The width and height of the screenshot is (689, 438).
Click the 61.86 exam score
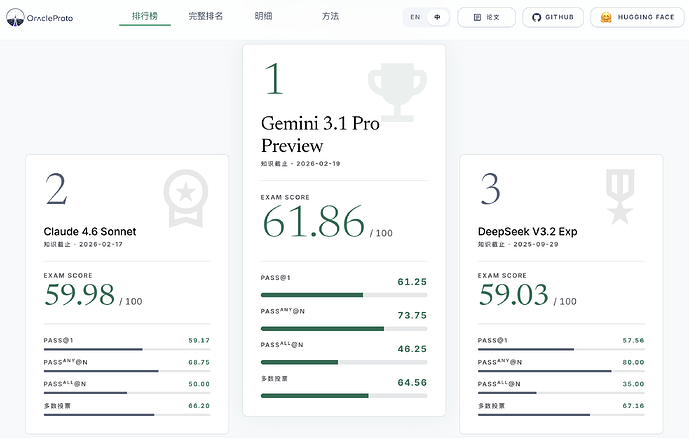coord(314,221)
